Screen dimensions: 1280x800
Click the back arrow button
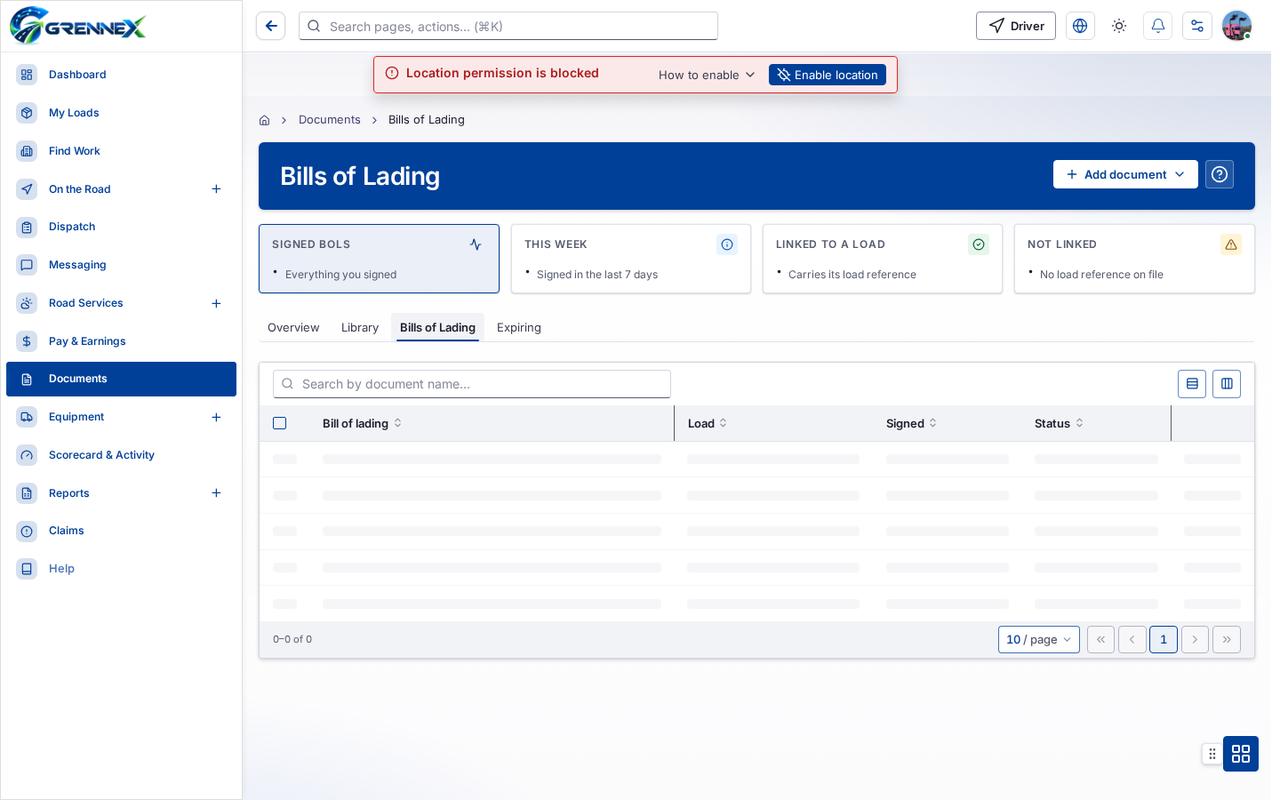pos(271,26)
